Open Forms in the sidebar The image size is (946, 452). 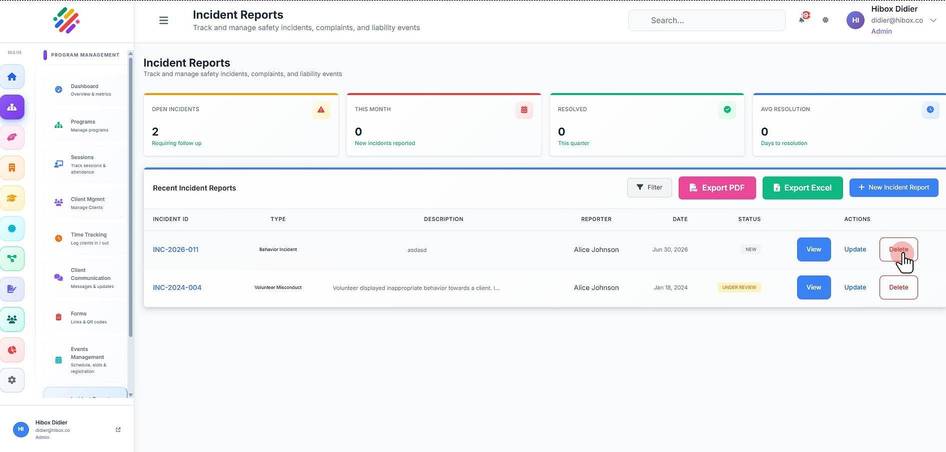pos(84,317)
